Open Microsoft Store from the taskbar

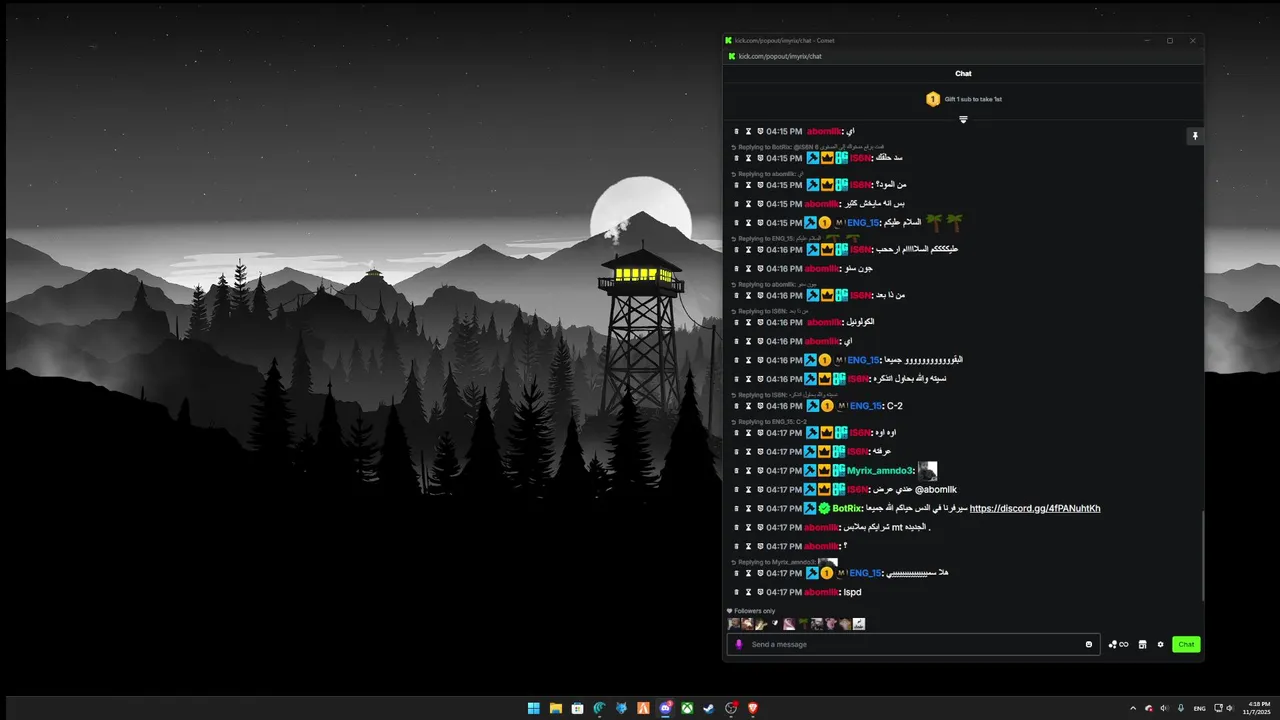pyautogui.click(x=578, y=708)
